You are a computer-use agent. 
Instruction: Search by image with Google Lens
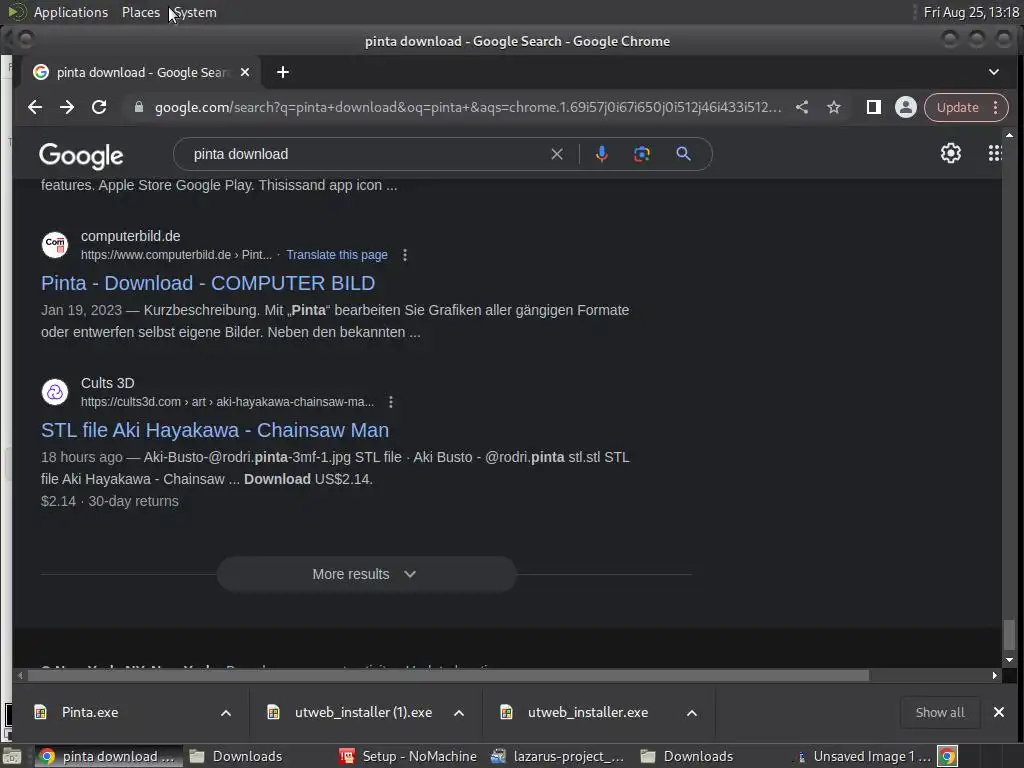pyautogui.click(x=642, y=154)
